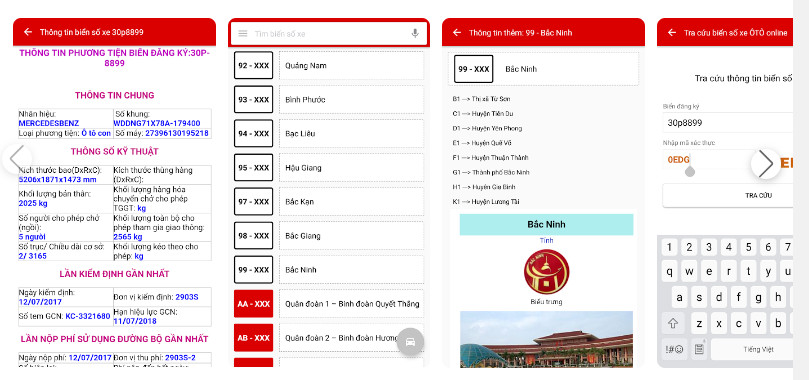809x380 pixels.
Task: Click dimensions value 5206x1871x1473 mm
Action: [57, 180]
